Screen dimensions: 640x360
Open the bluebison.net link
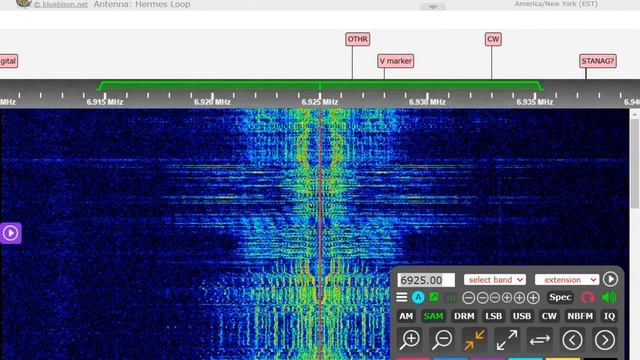(61, 4)
